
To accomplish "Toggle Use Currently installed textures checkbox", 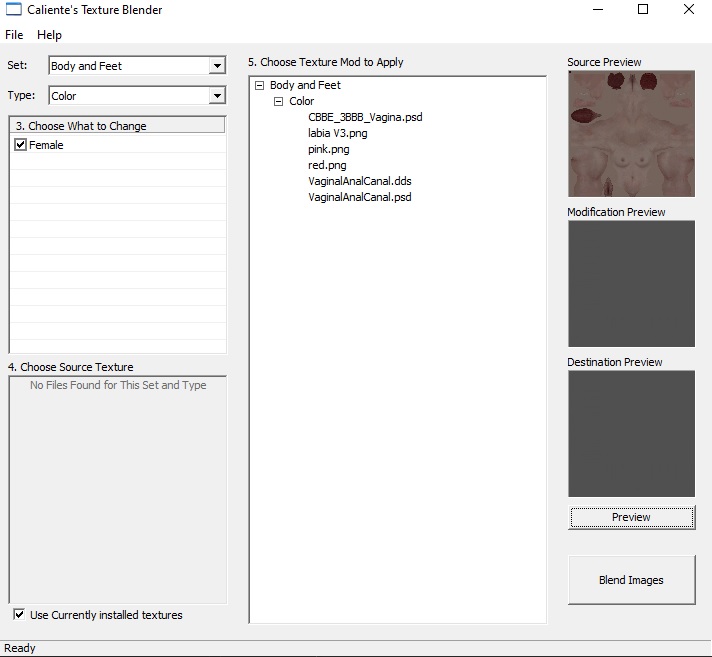I will 19,614.
